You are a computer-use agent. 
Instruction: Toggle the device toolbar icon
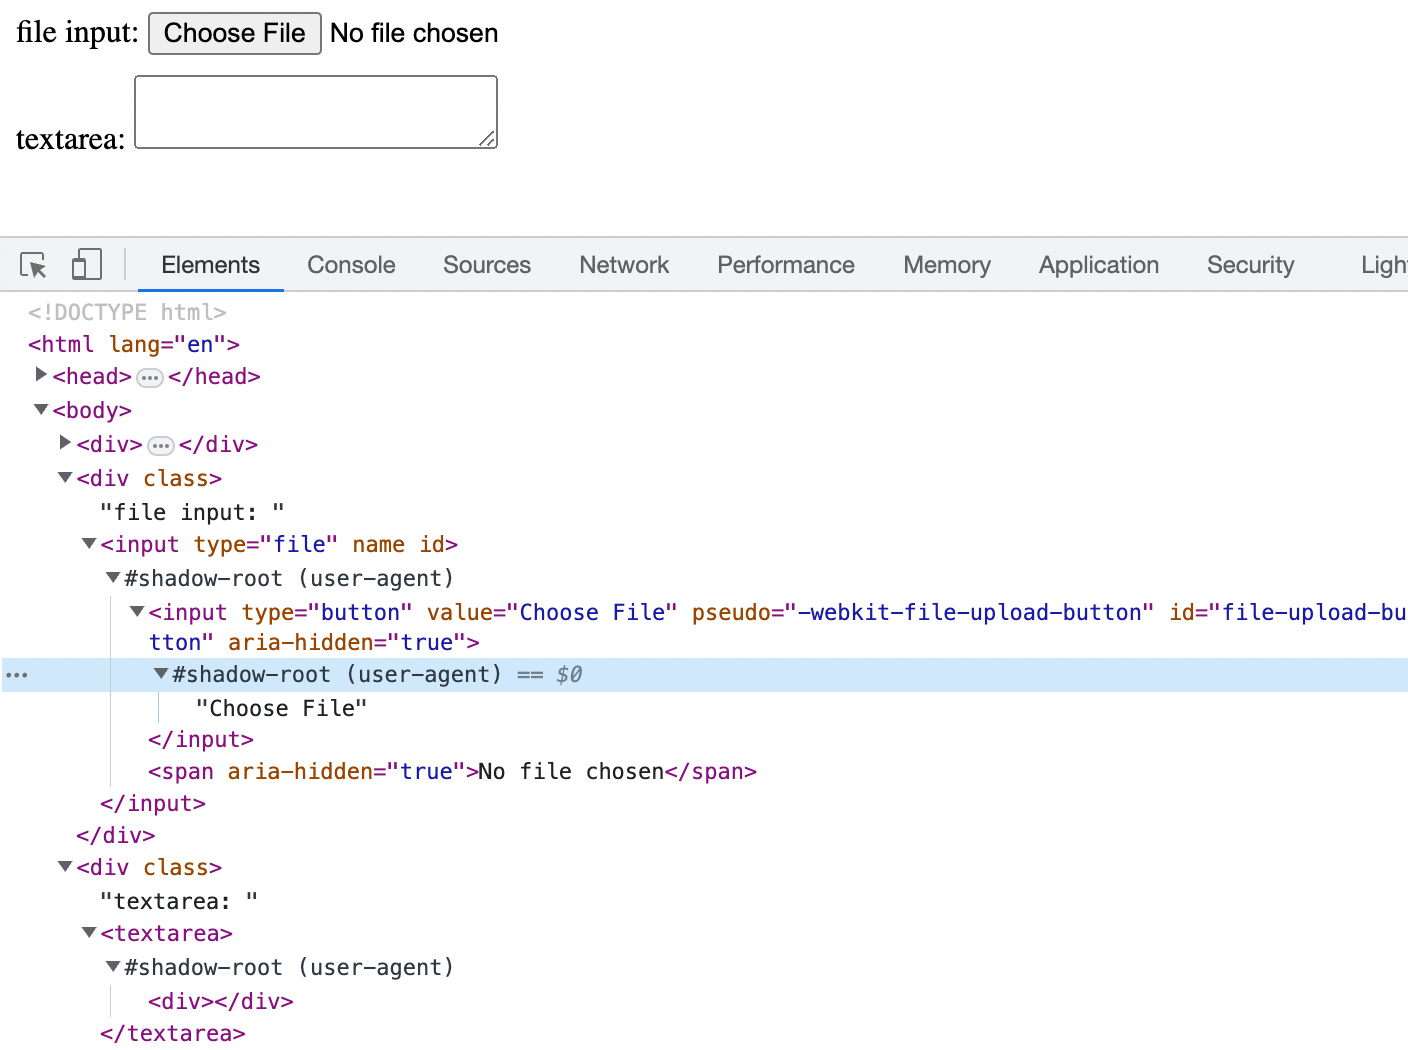(87, 265)
